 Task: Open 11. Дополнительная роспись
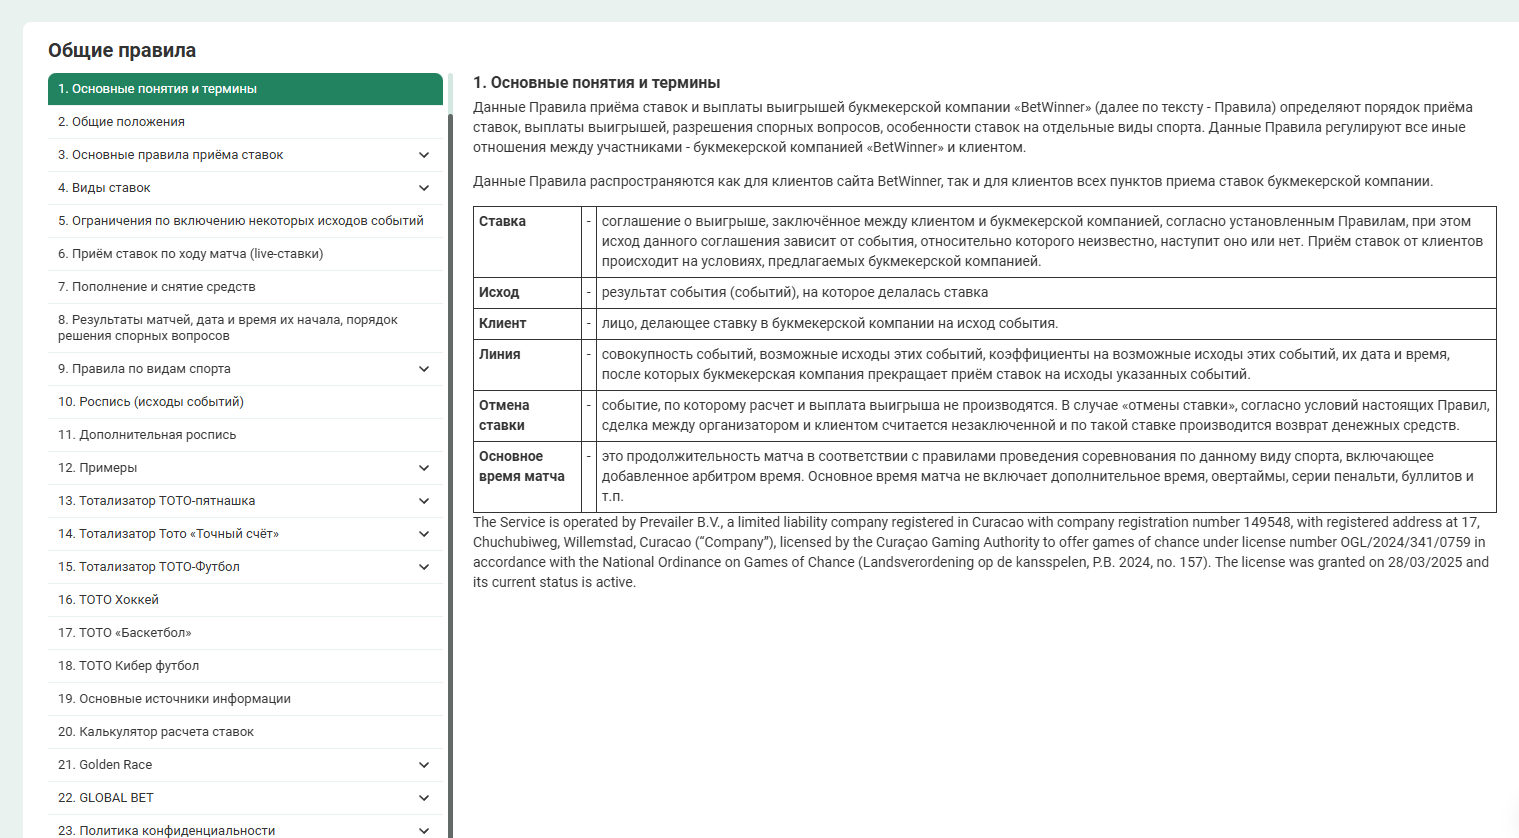tap(245, 435)
